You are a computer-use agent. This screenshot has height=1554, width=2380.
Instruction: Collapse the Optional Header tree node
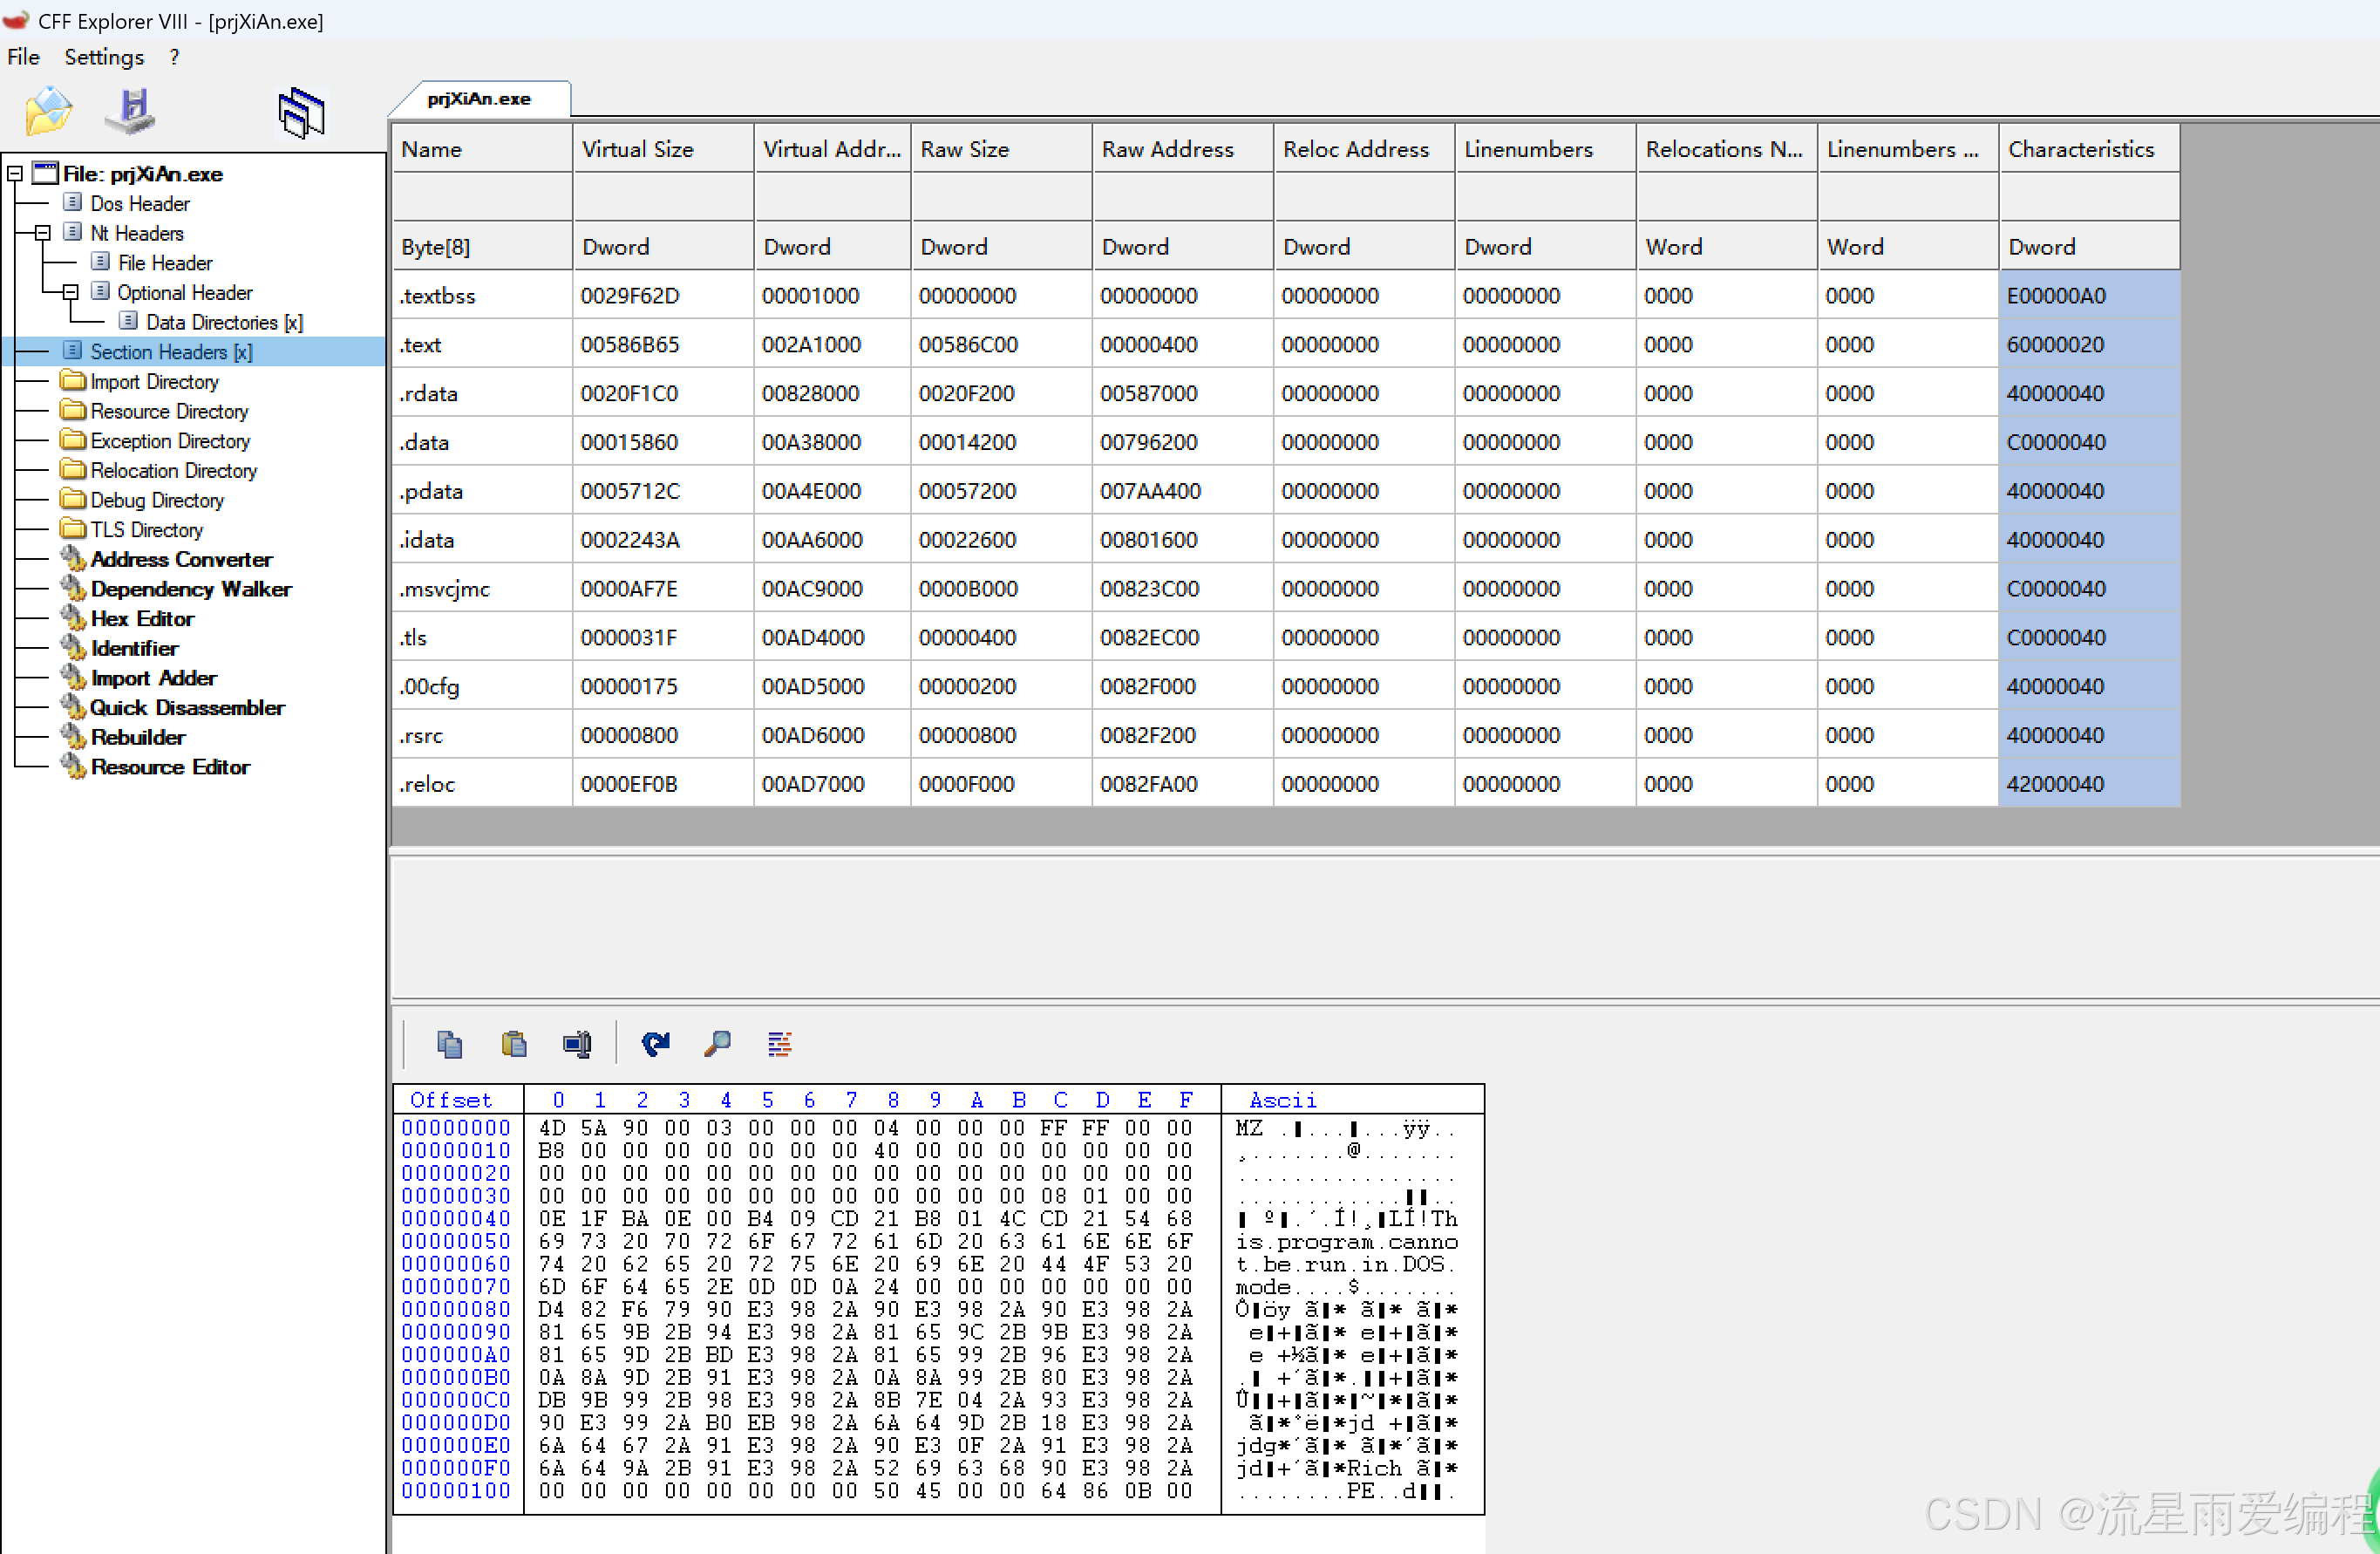[x=70, y=292]
